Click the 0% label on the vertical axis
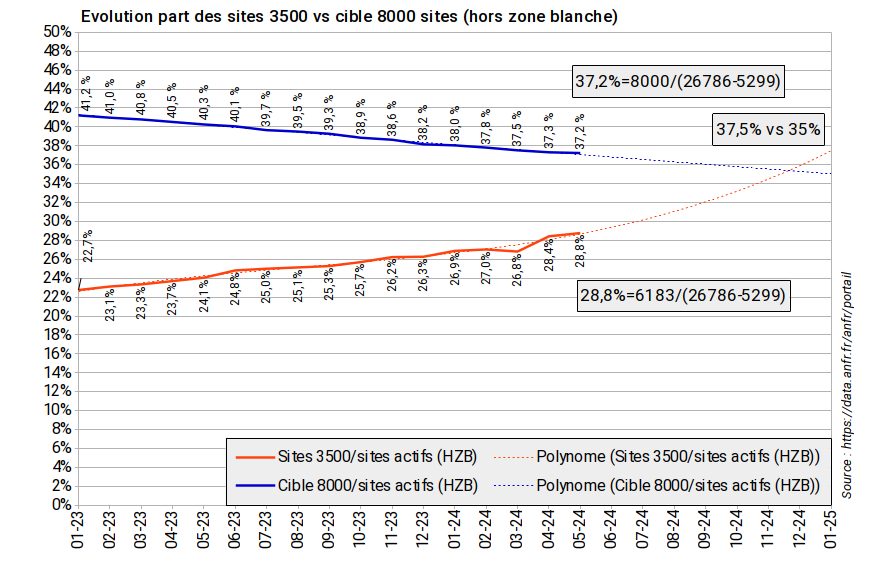The height and width of the screenshot is (572, 874). (60, 505)
